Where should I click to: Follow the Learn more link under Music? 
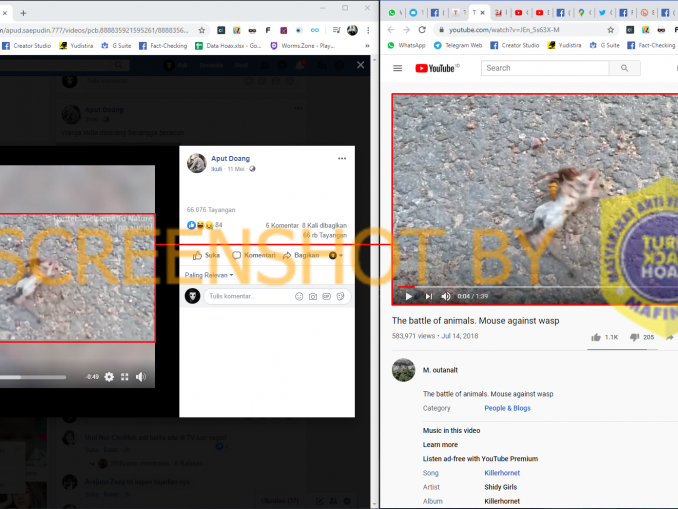[440, 445]
